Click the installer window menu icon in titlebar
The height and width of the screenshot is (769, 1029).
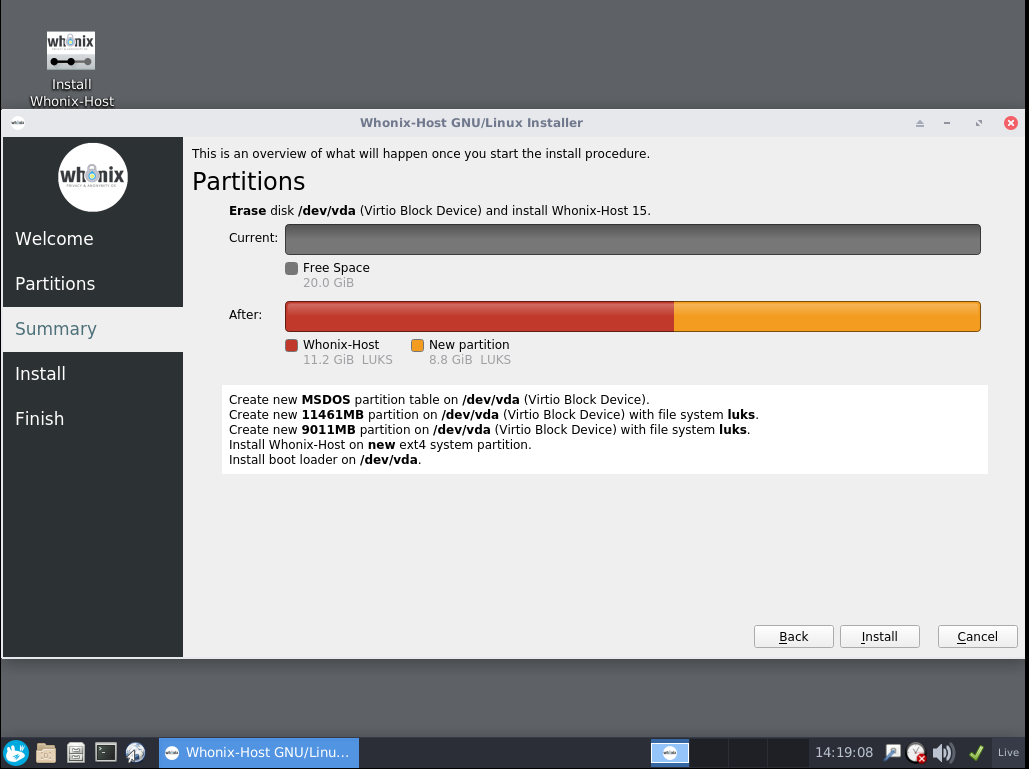point(18,123)
